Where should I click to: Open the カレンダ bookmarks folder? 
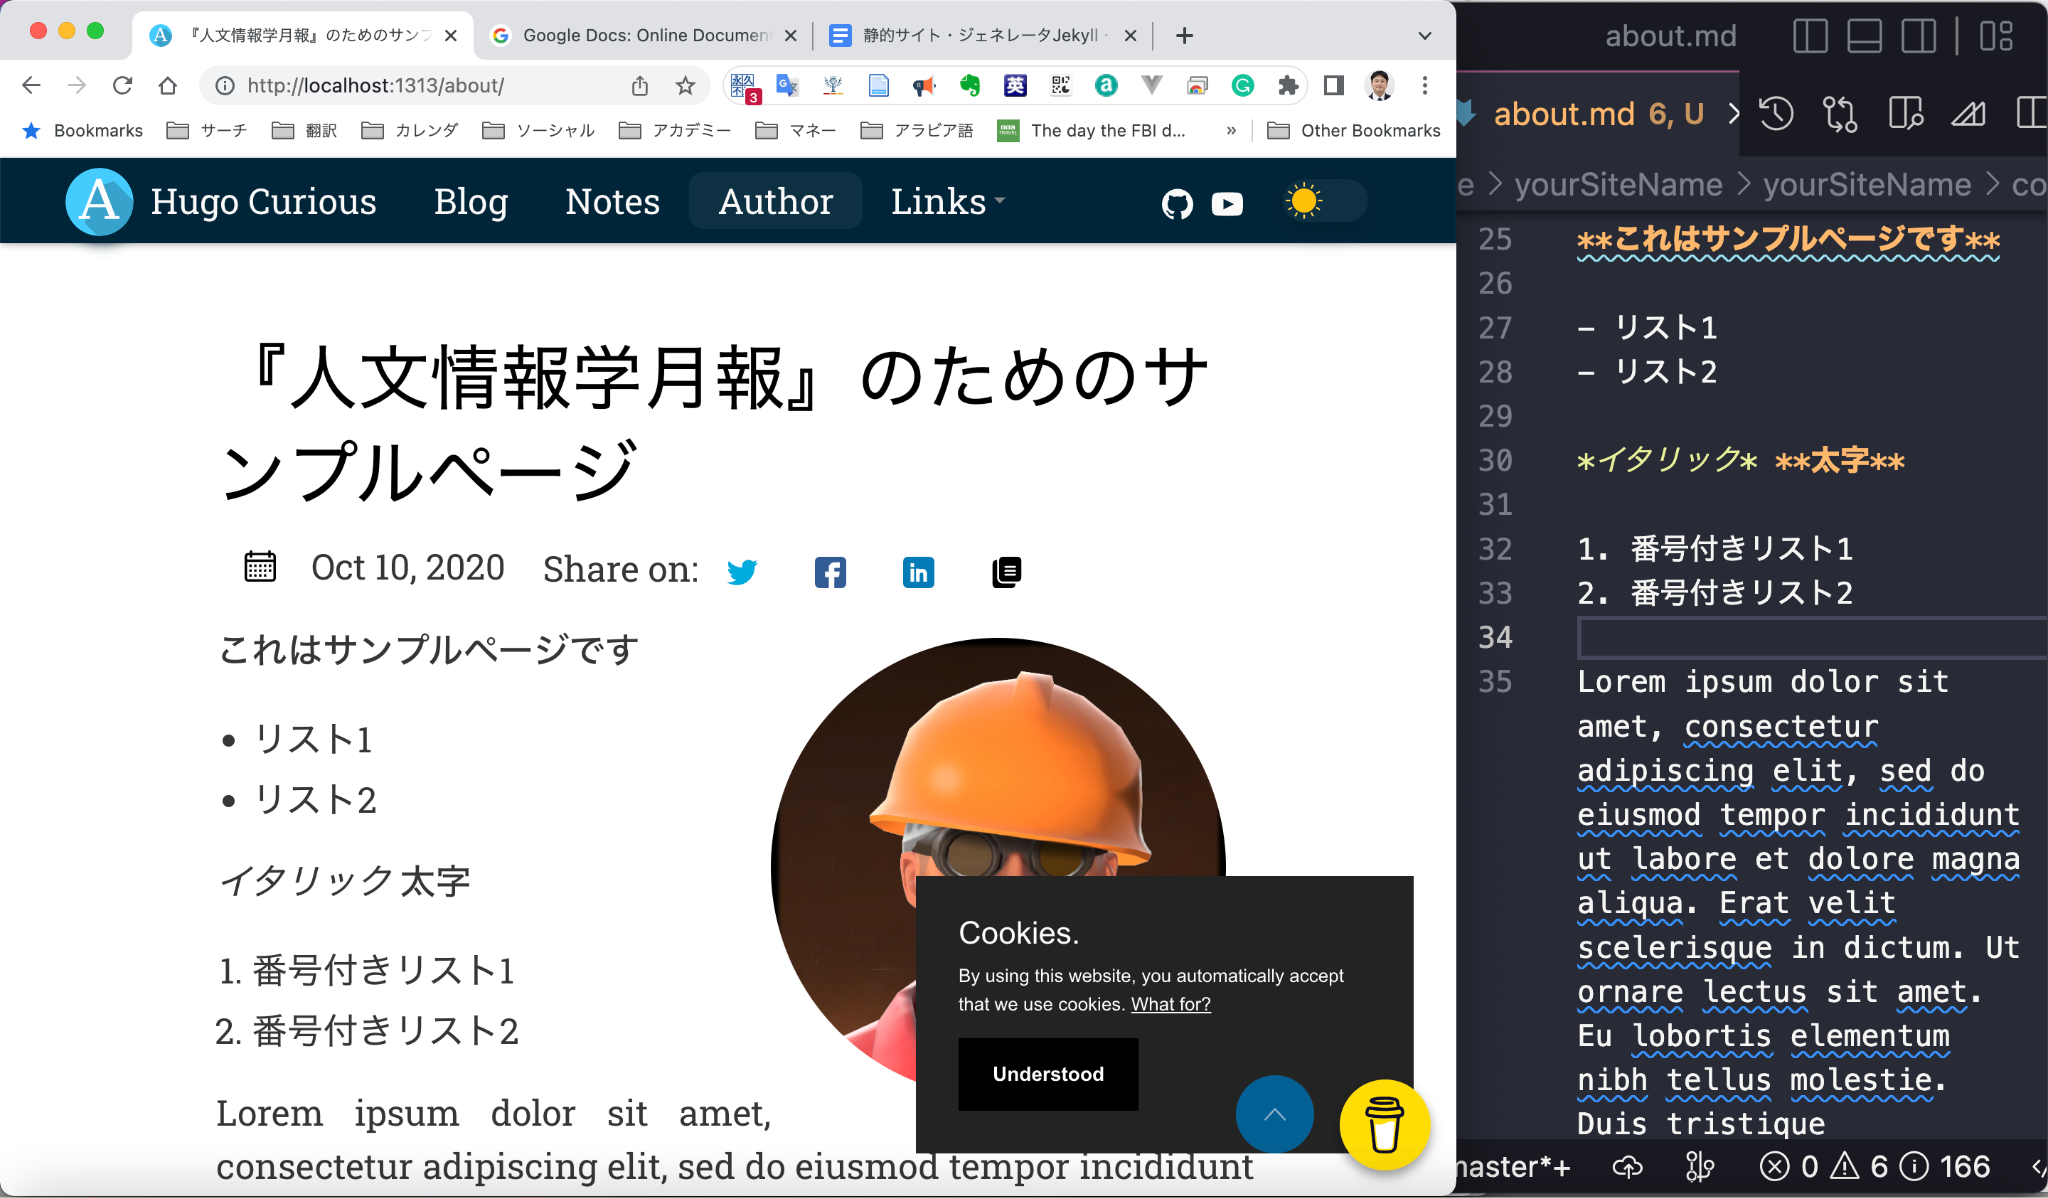[410, 130]
